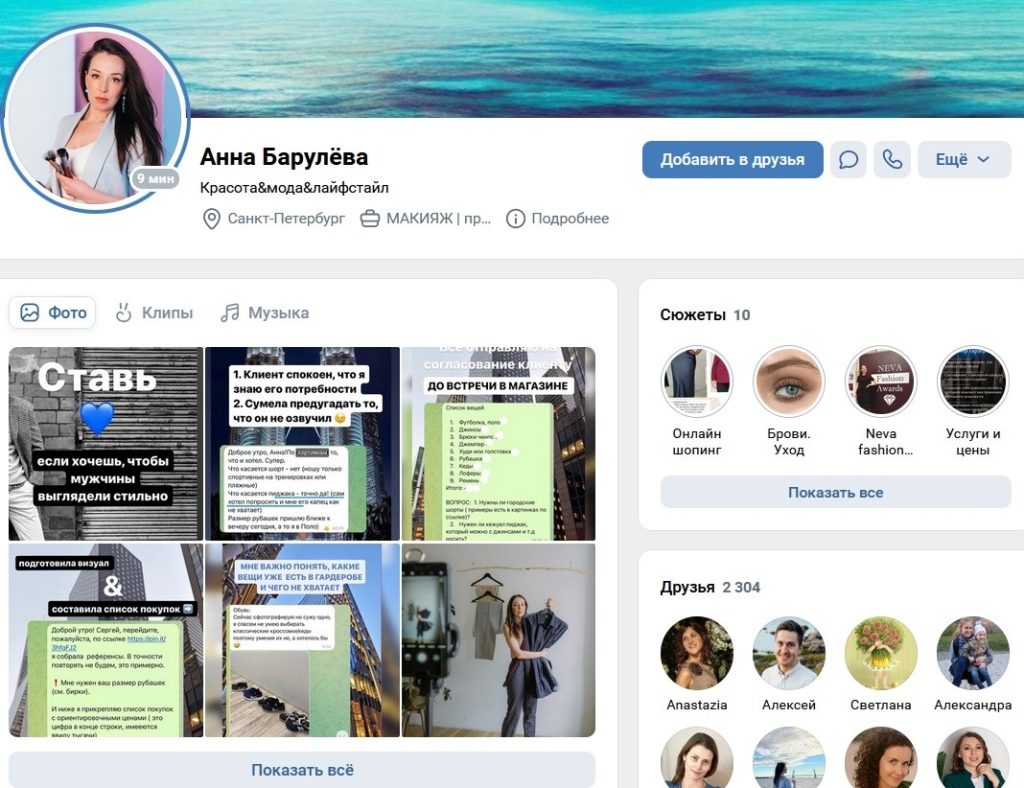1024x788 pixels.
Task: Open Anna's profile avatar photo
Action: pos(95,119)
